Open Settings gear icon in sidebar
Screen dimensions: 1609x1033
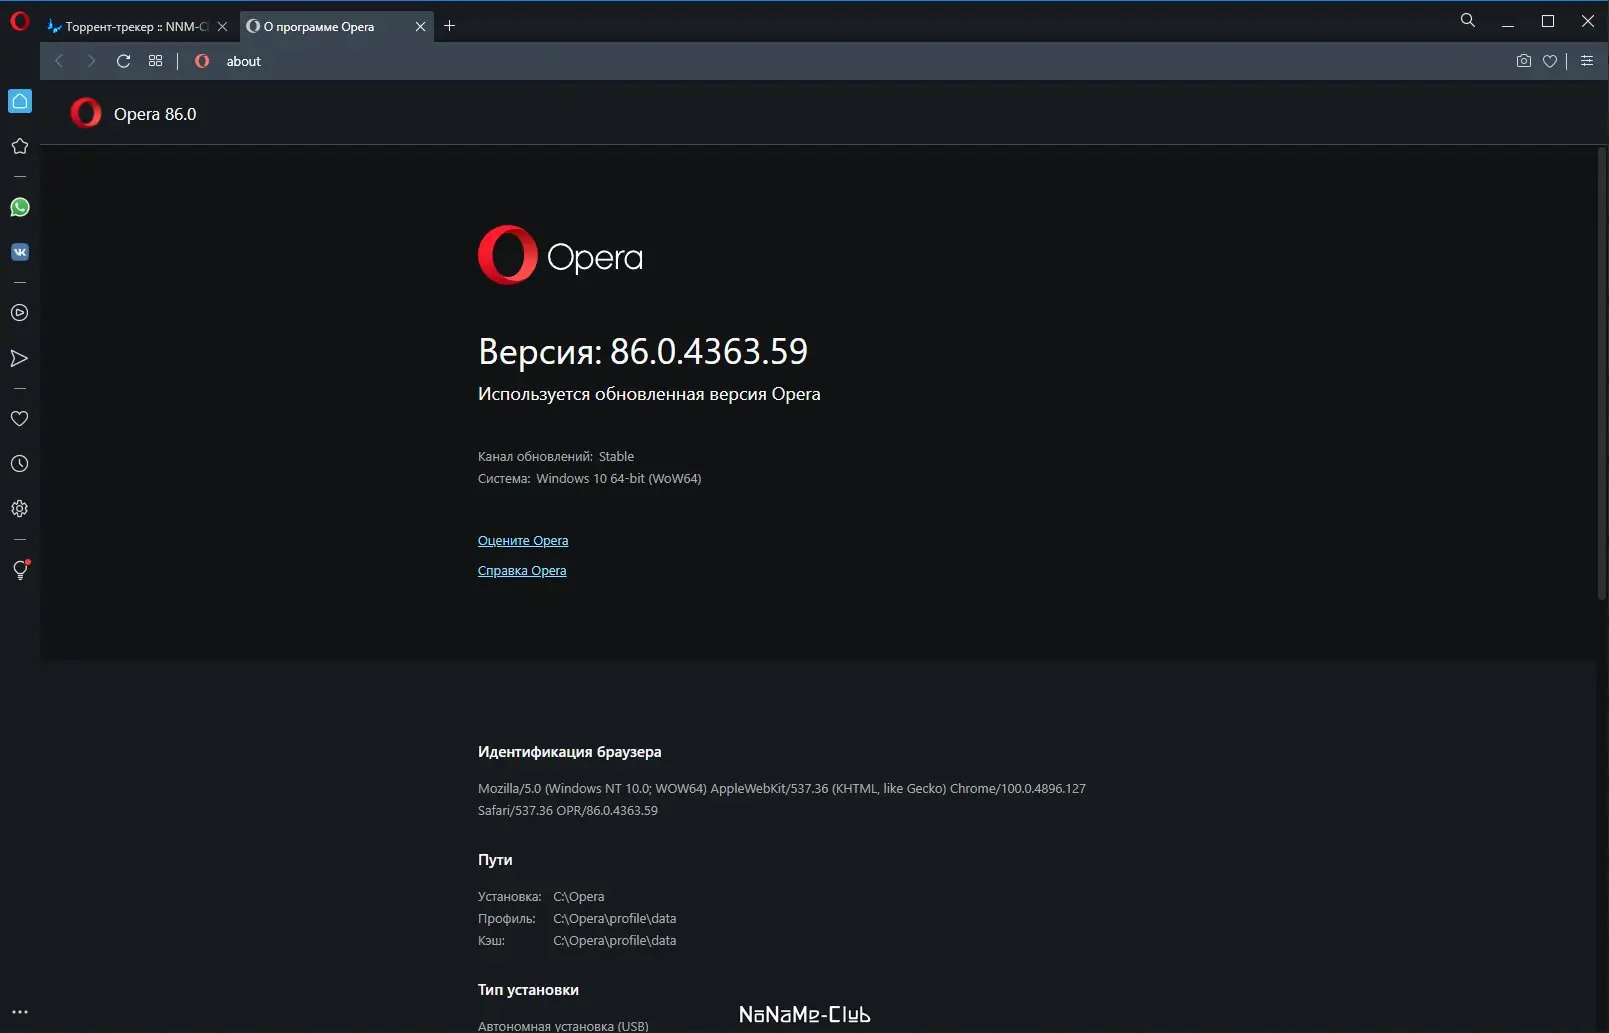coord(19,509)
